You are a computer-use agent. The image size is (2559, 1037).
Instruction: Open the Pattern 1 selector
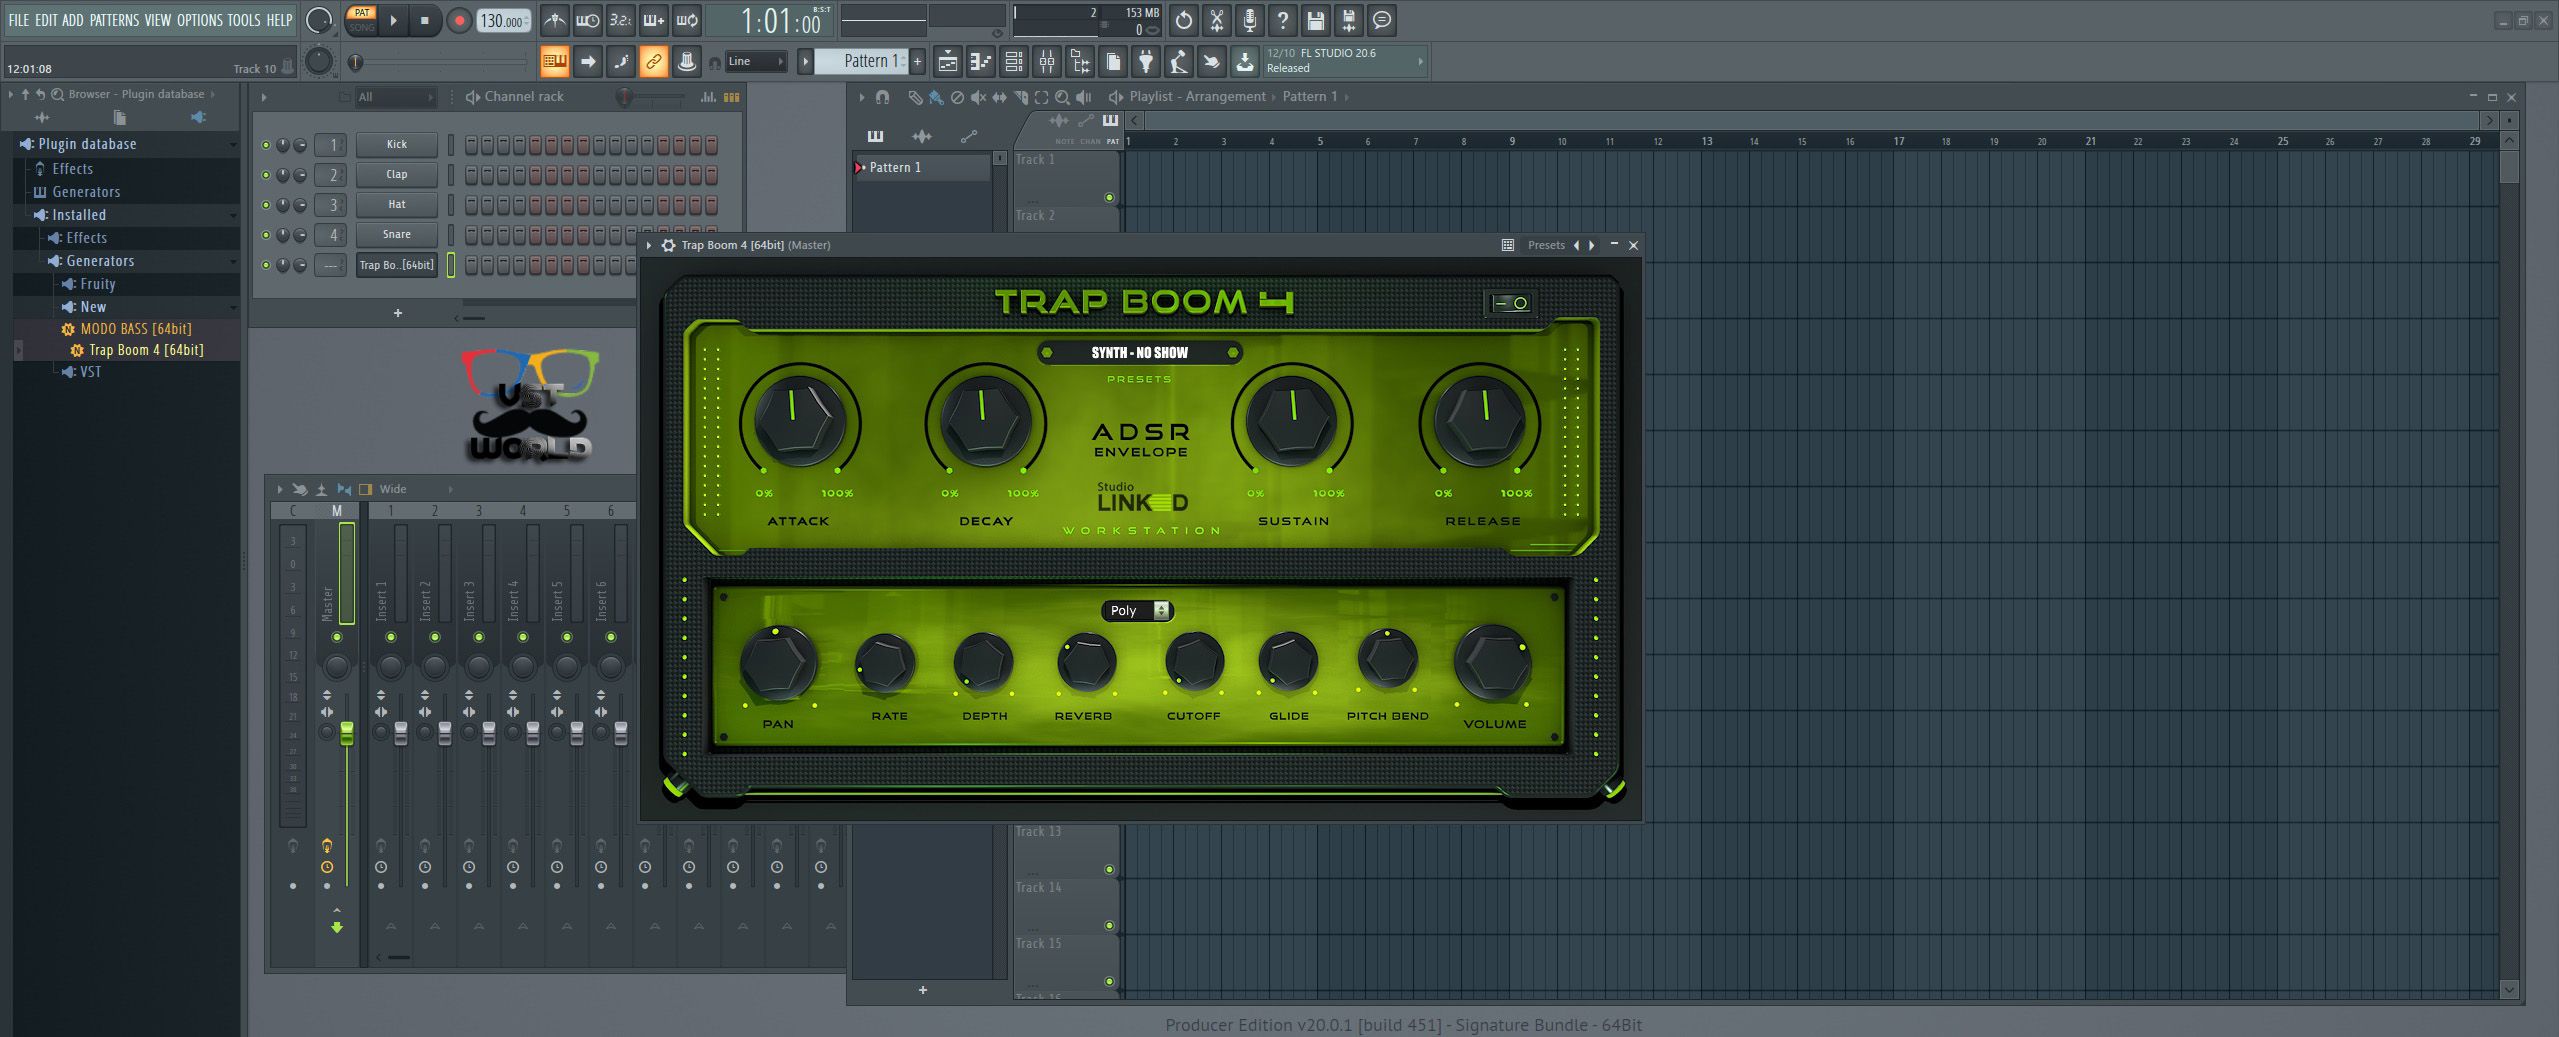pyautogui.click(x=861, y=61)
